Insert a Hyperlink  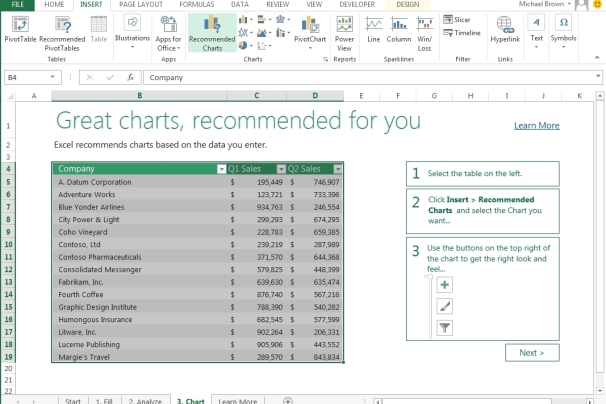(x=505, y=32)
